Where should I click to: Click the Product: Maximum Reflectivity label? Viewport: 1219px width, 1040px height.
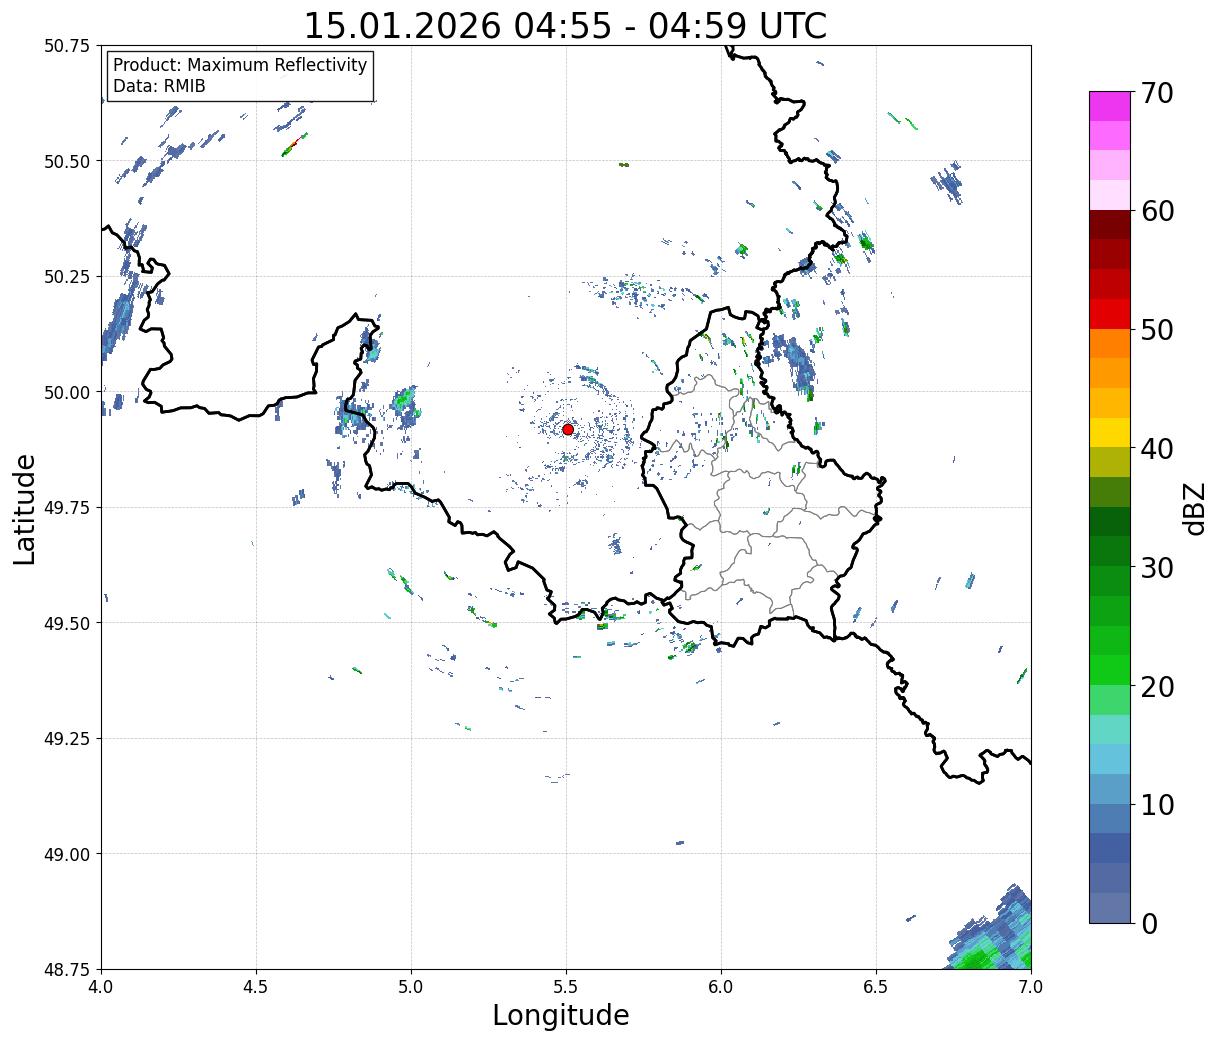point(240,65)
